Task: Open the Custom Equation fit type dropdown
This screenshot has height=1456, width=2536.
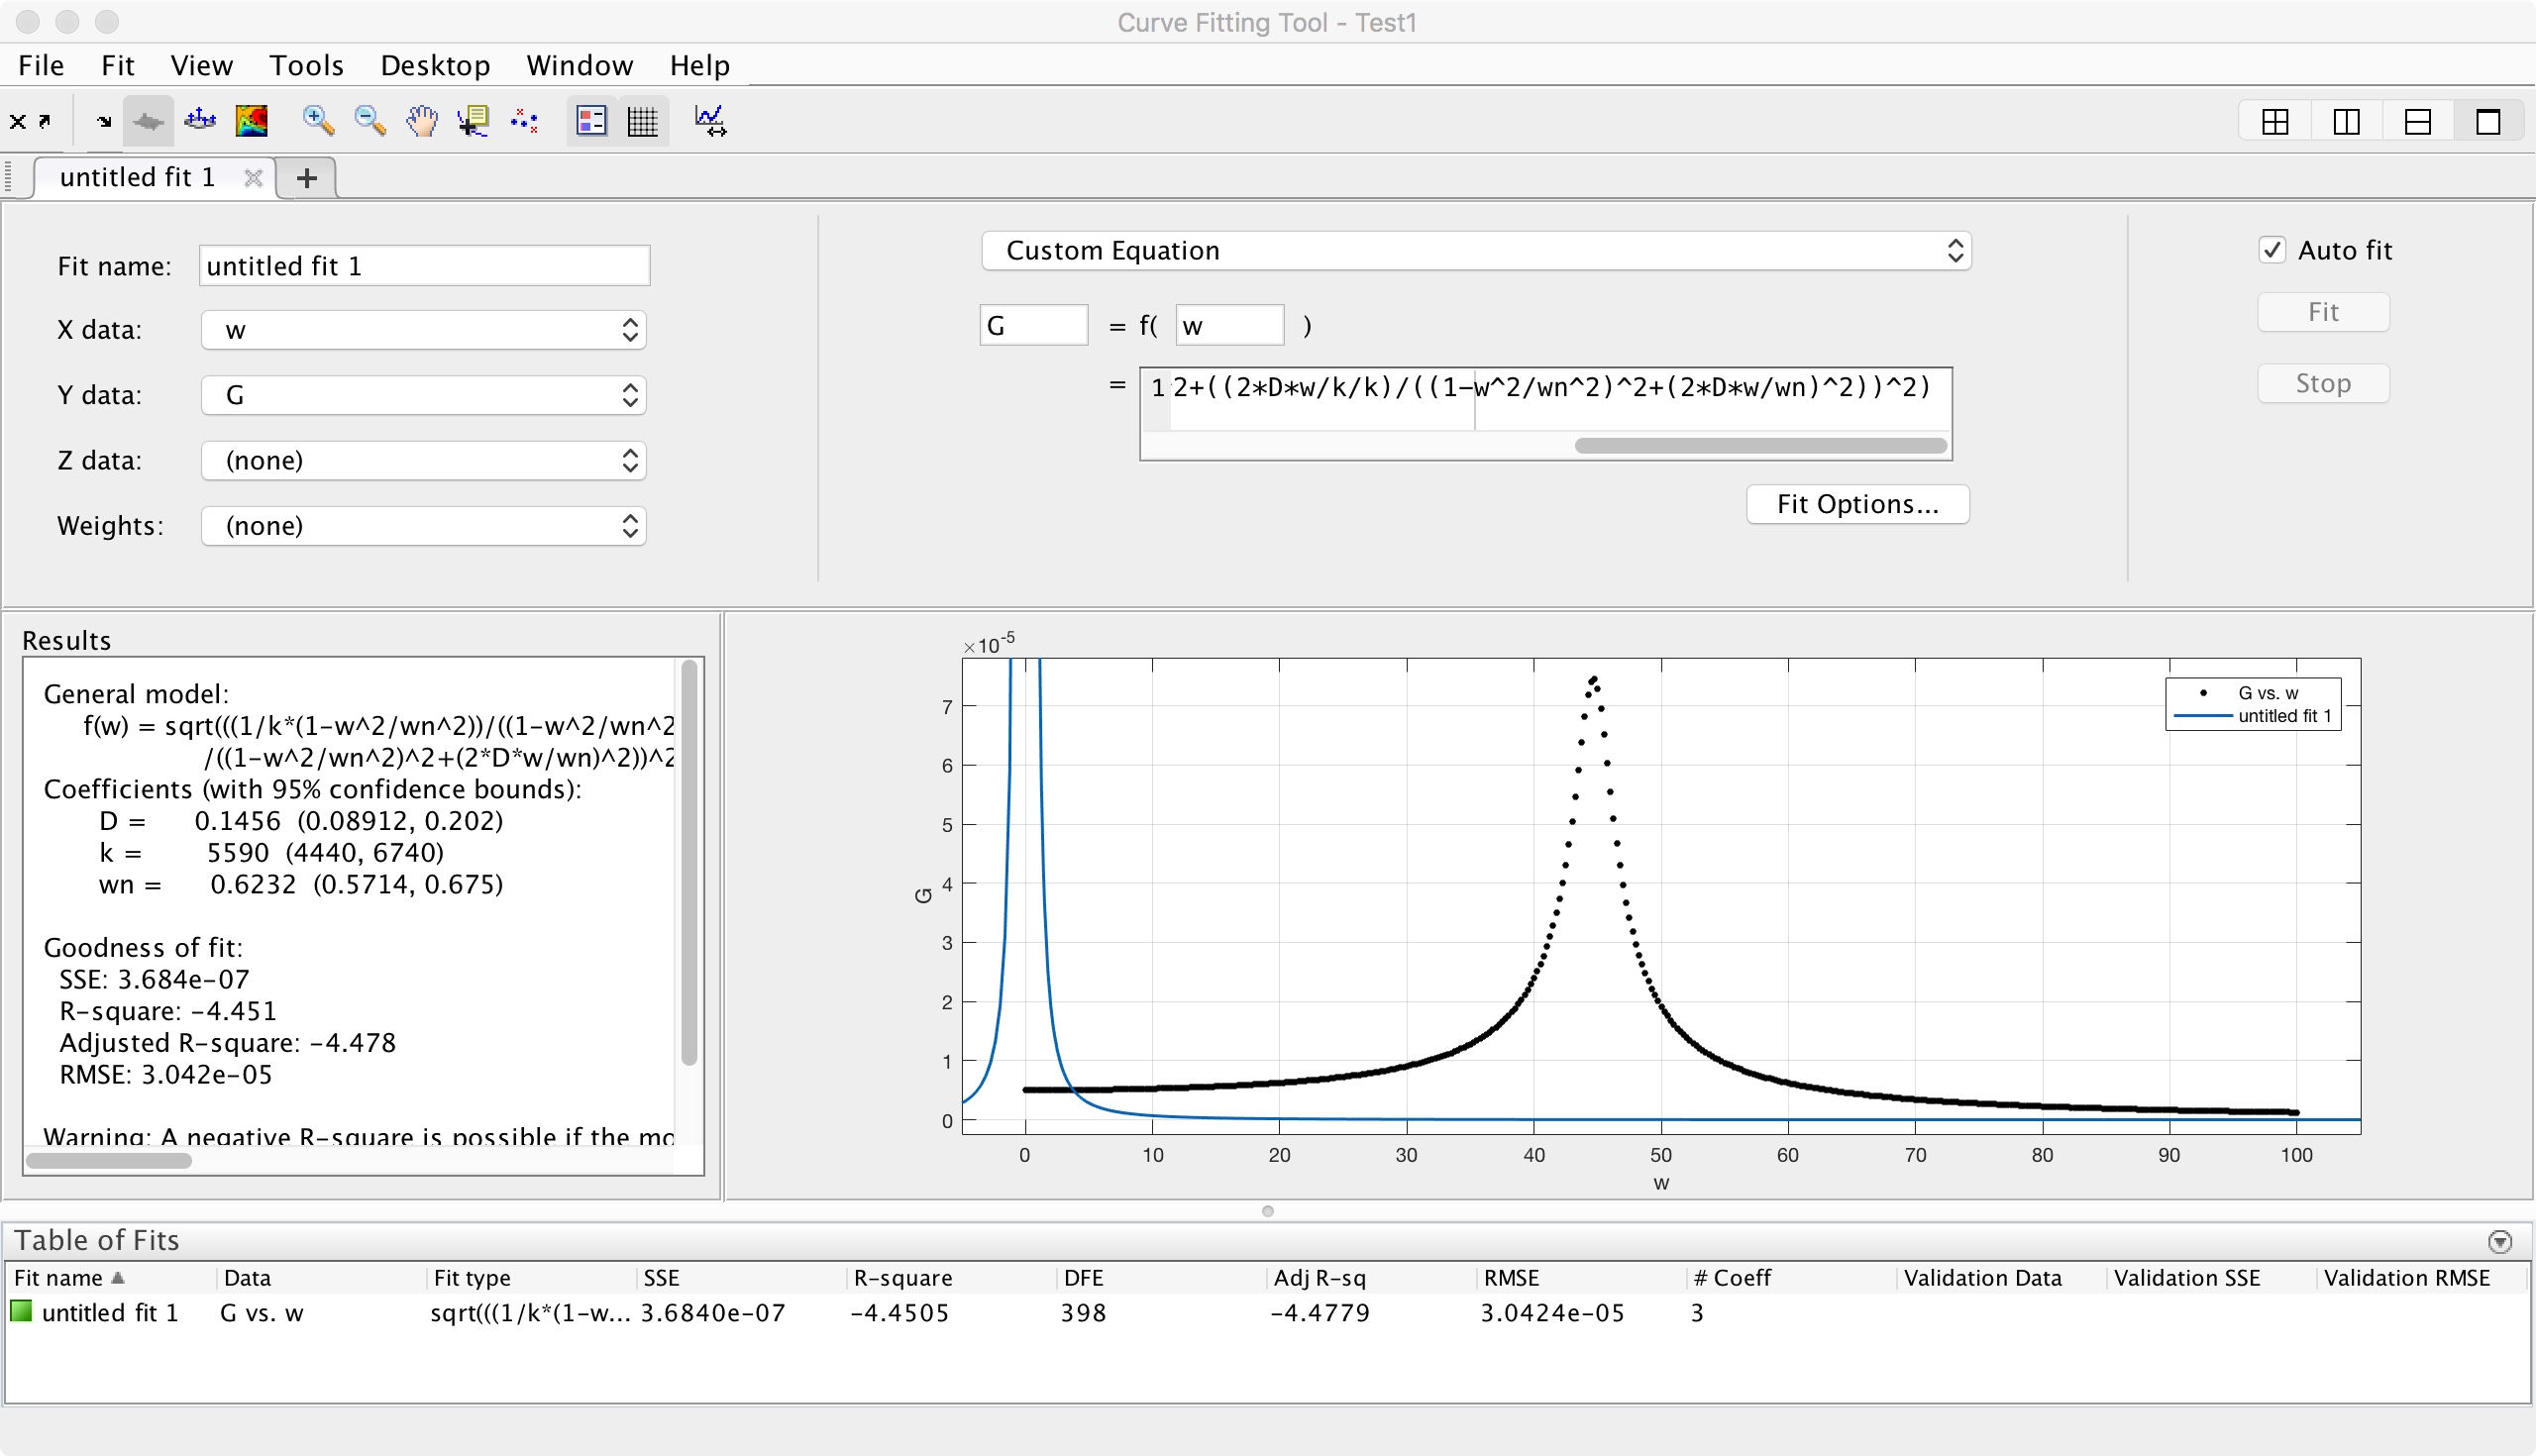Action: 1475,250
